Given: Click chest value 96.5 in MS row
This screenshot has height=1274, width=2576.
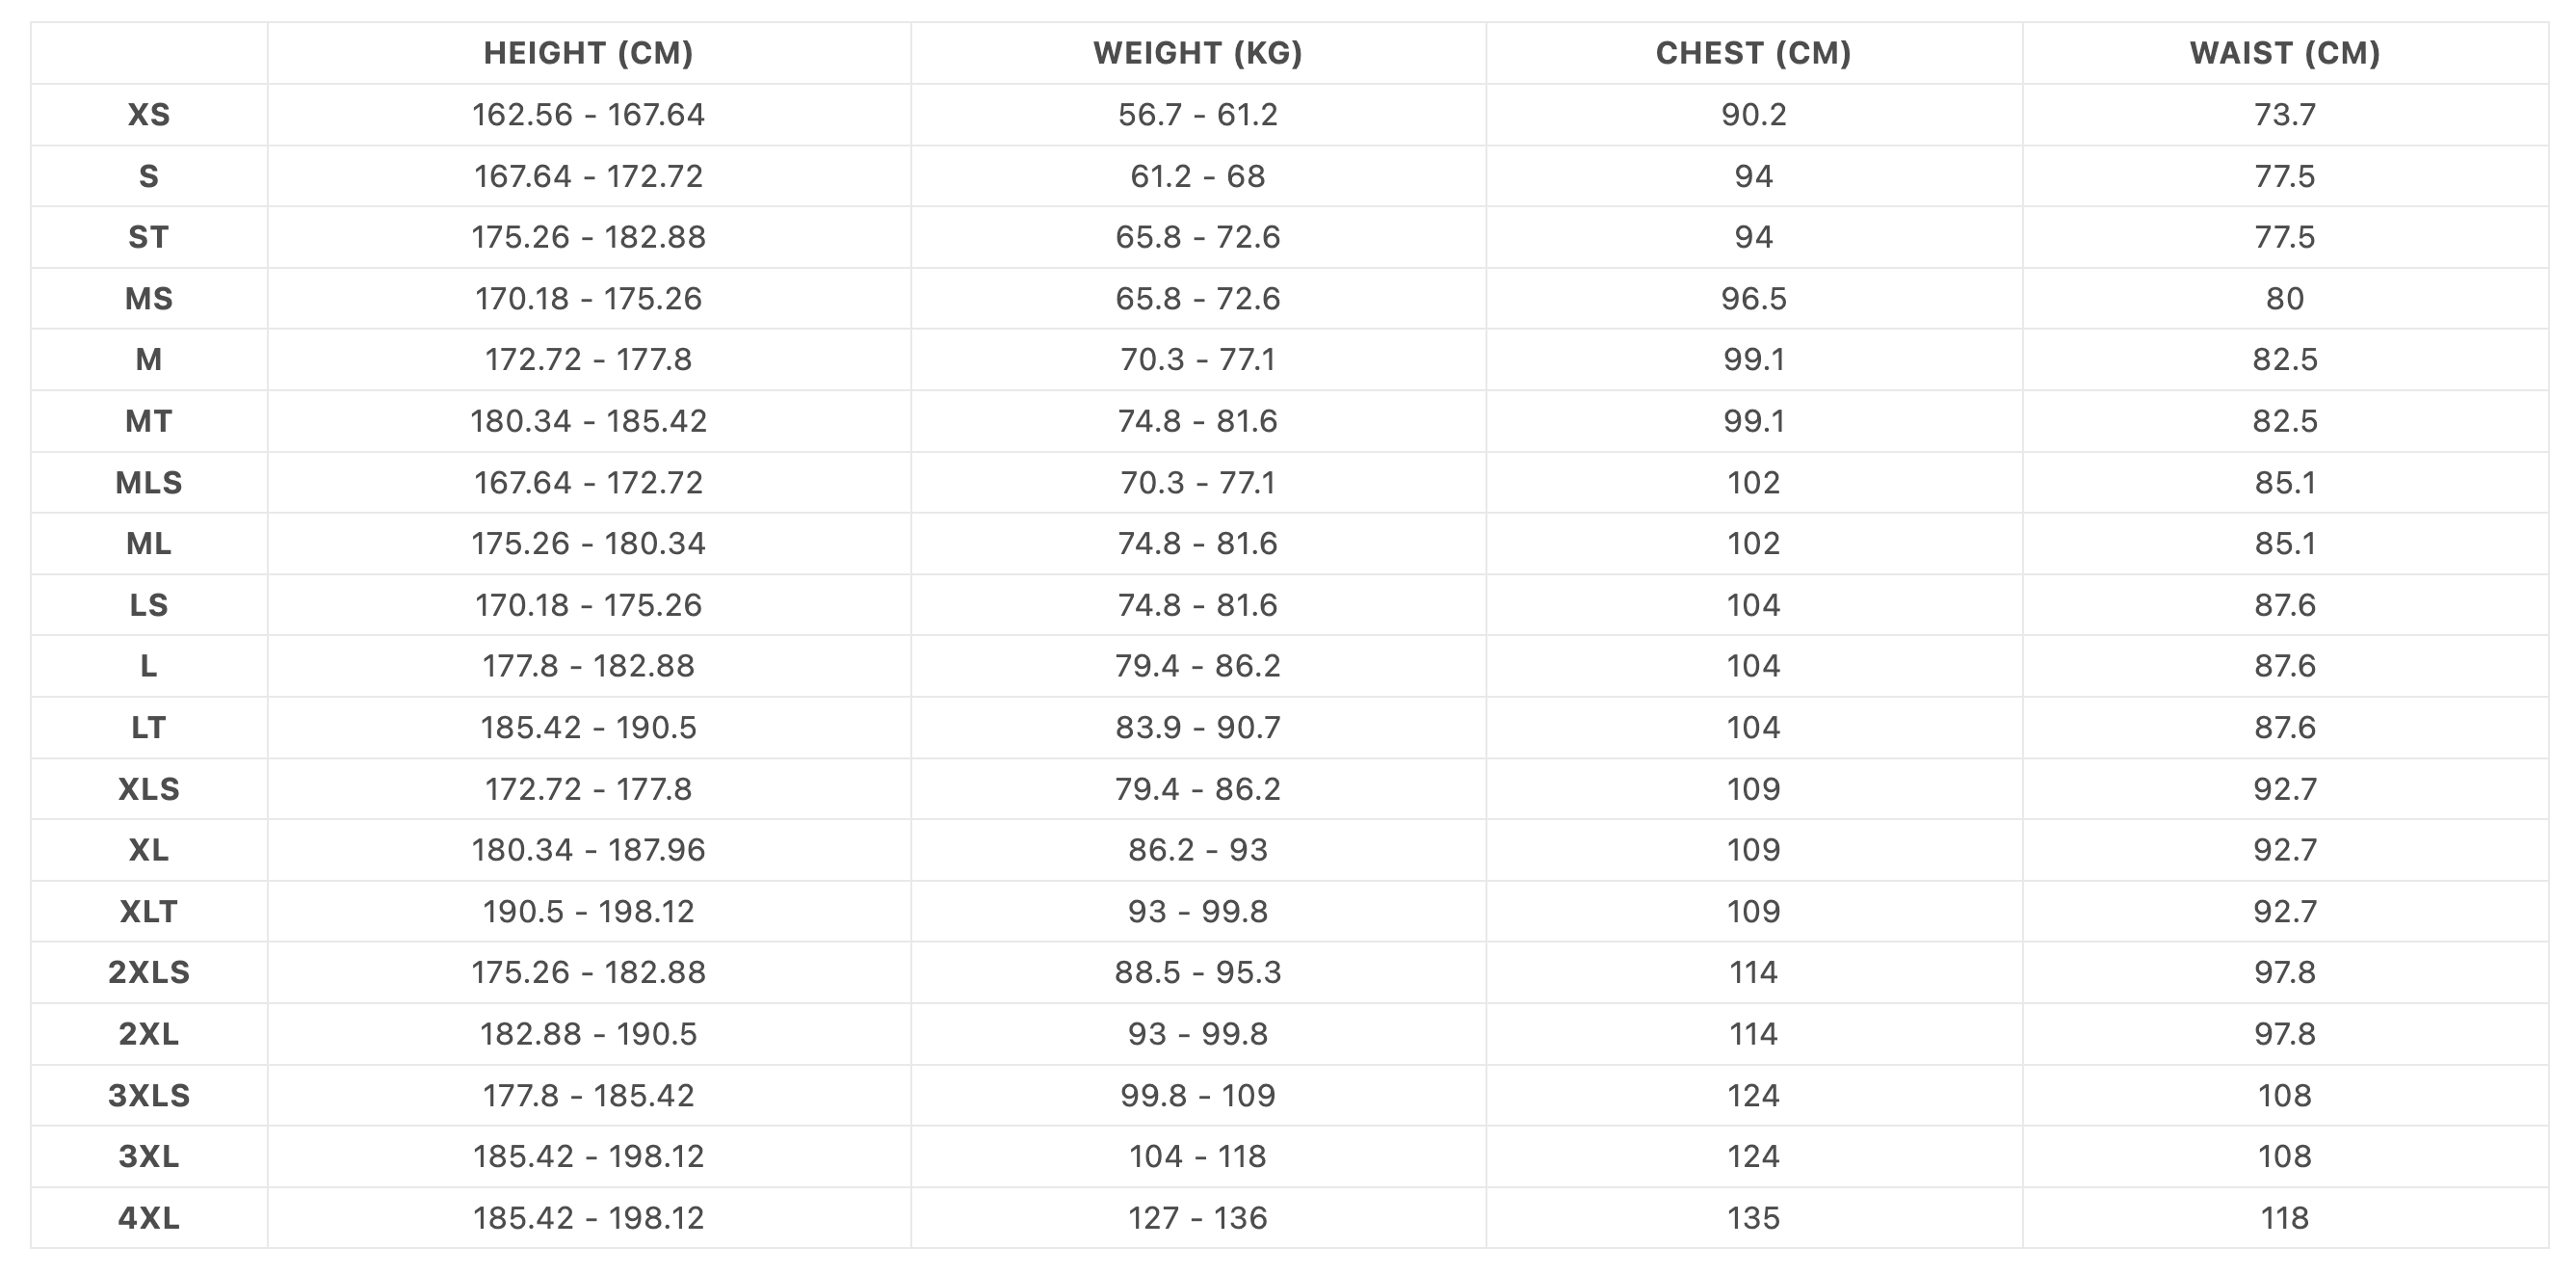Looking at the screenshot, I should (x=1754, y=299).
